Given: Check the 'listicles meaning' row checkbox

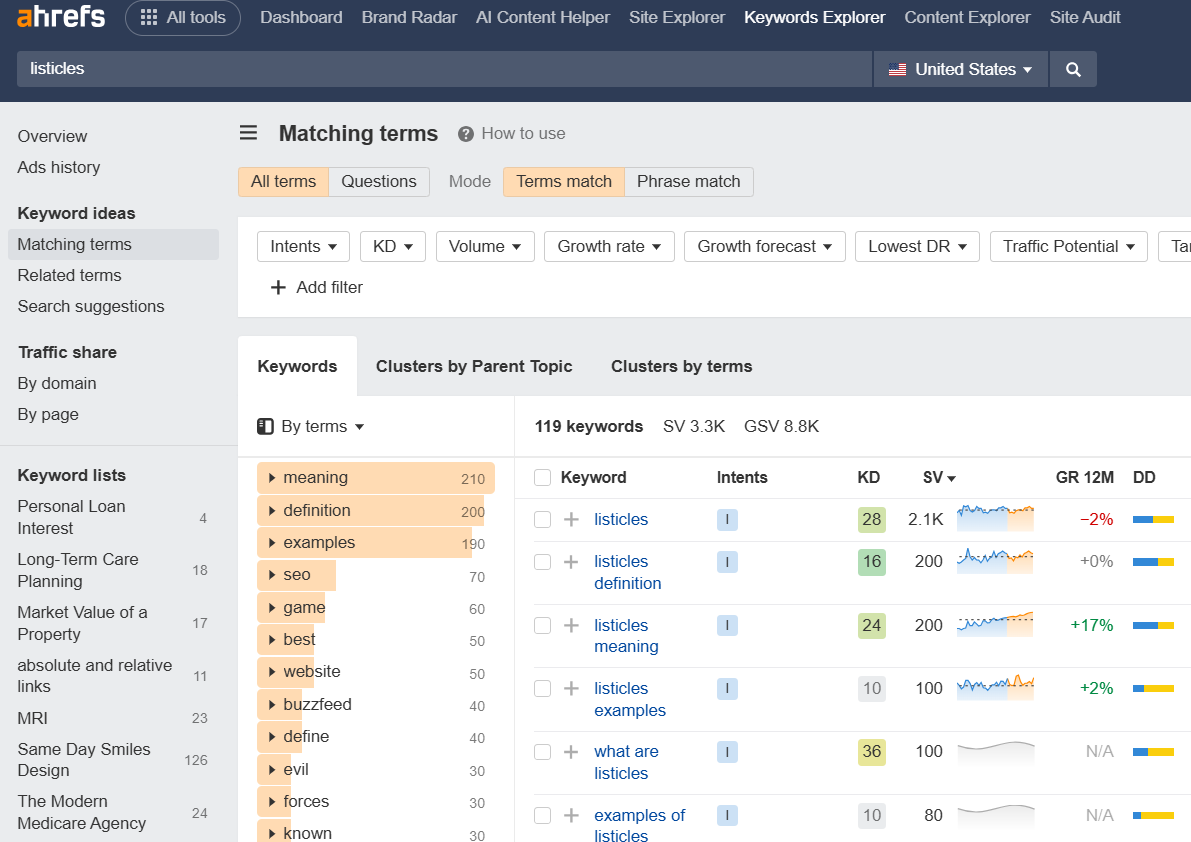Looking at the screenshot, I should coord(542,625).
